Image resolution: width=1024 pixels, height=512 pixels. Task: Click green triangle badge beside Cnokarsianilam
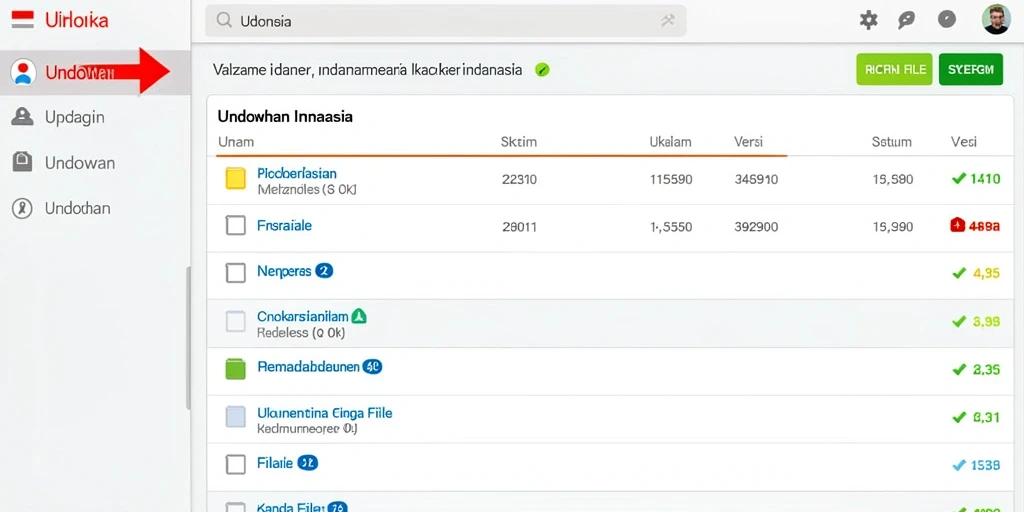pos(359,317)
